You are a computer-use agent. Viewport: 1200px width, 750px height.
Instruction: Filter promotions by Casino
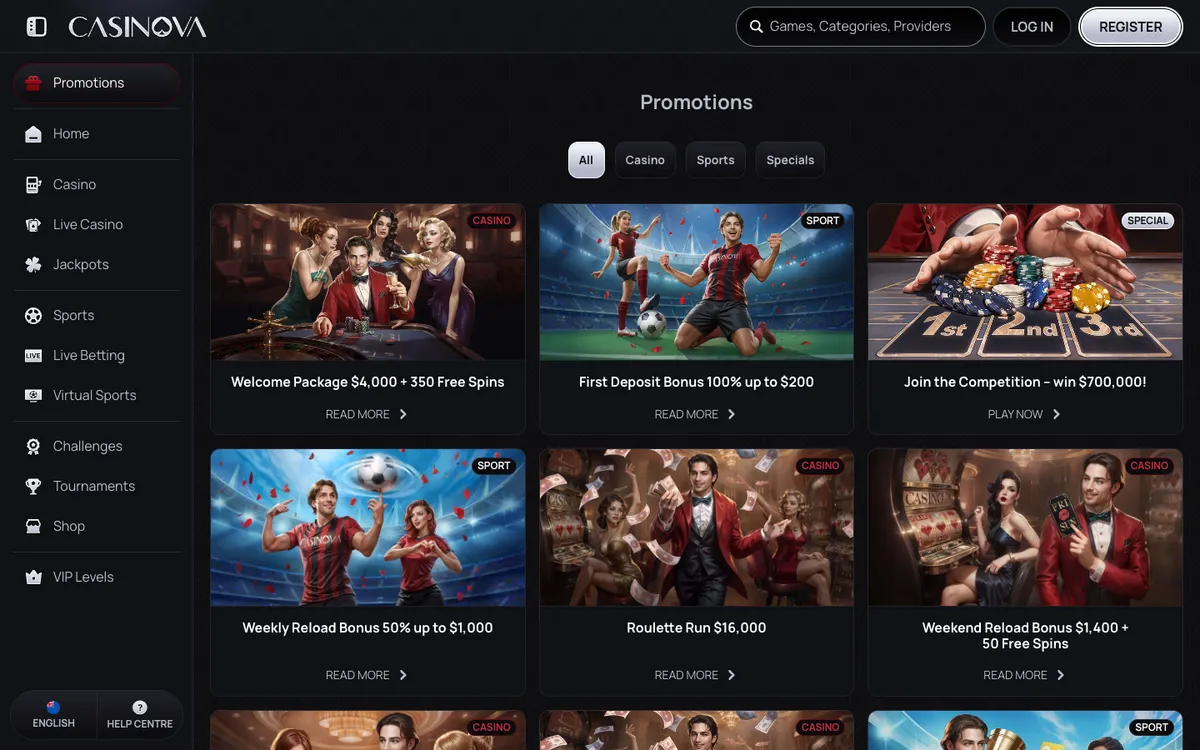[x=645, y=160]
